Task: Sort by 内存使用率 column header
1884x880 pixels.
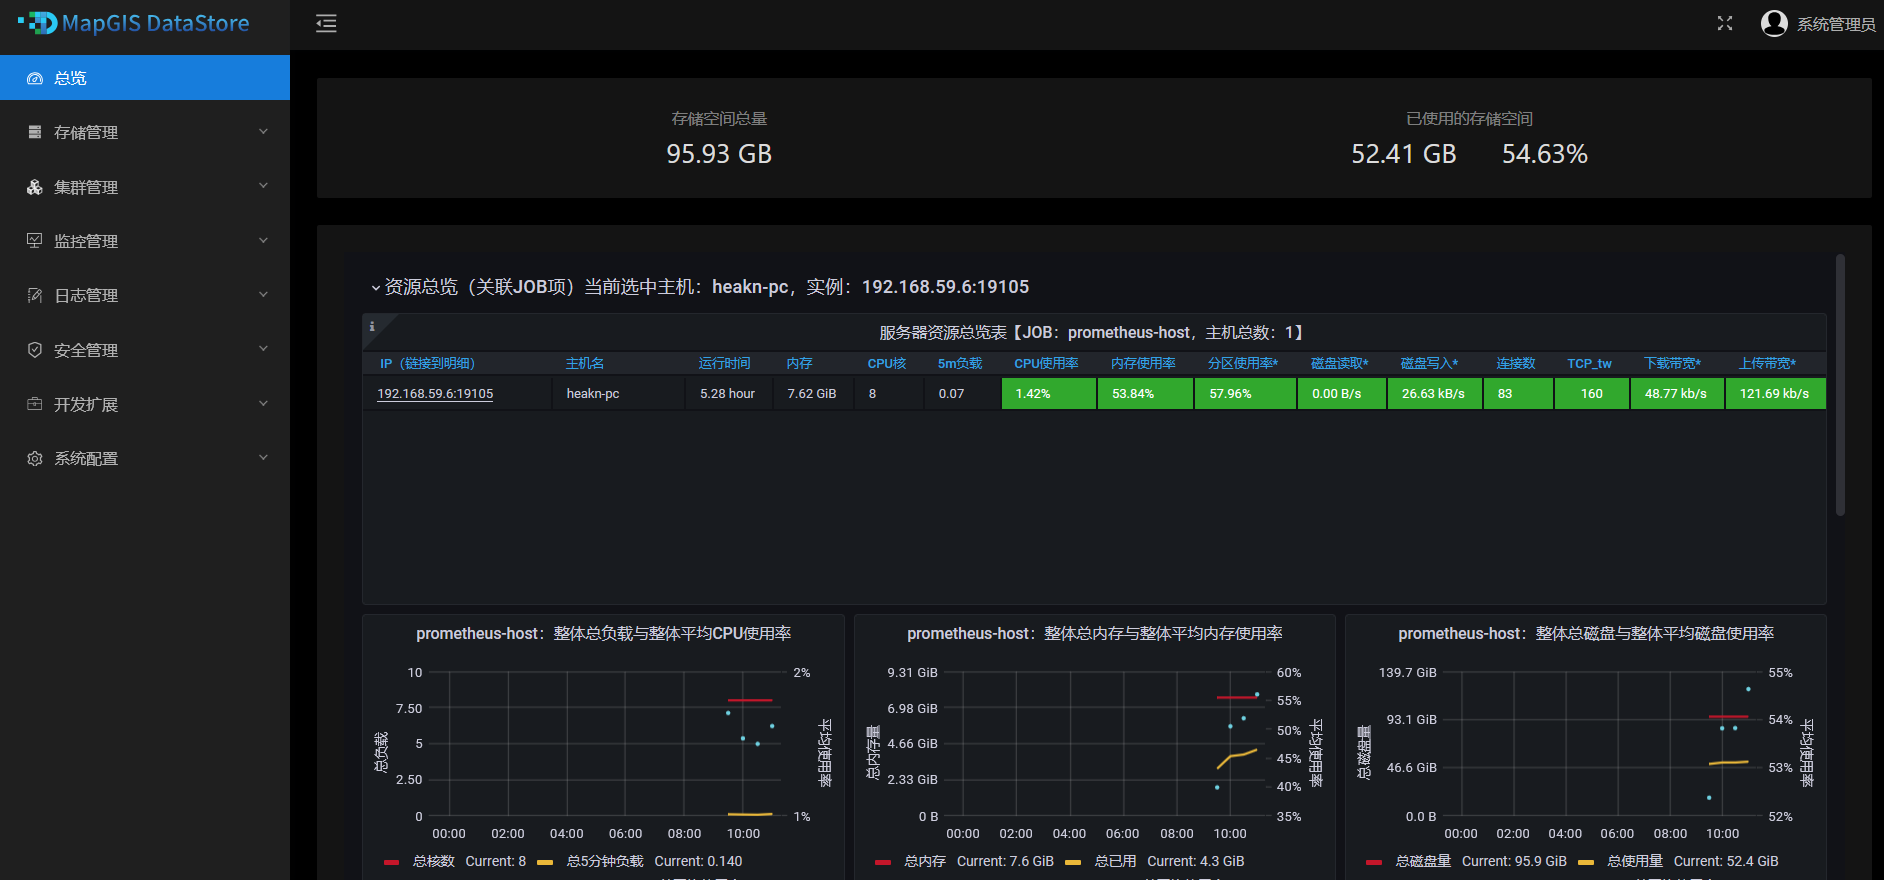Action: pos(1143,364)
